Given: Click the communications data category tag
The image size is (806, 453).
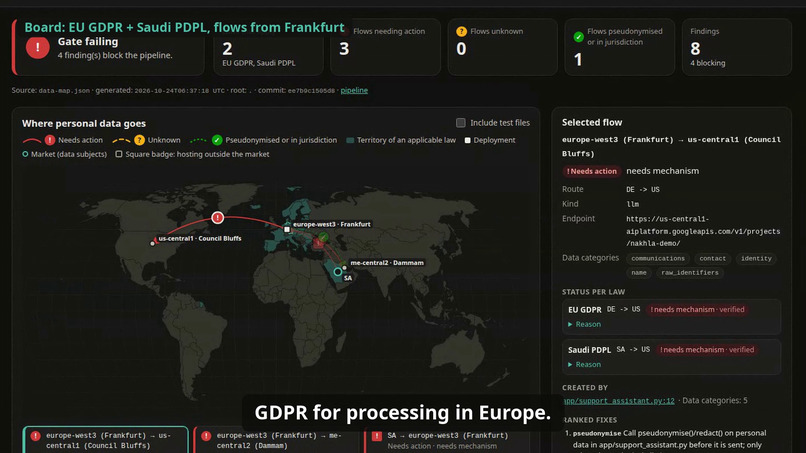Looking at the screenshot, I should (x=658, y=259).
